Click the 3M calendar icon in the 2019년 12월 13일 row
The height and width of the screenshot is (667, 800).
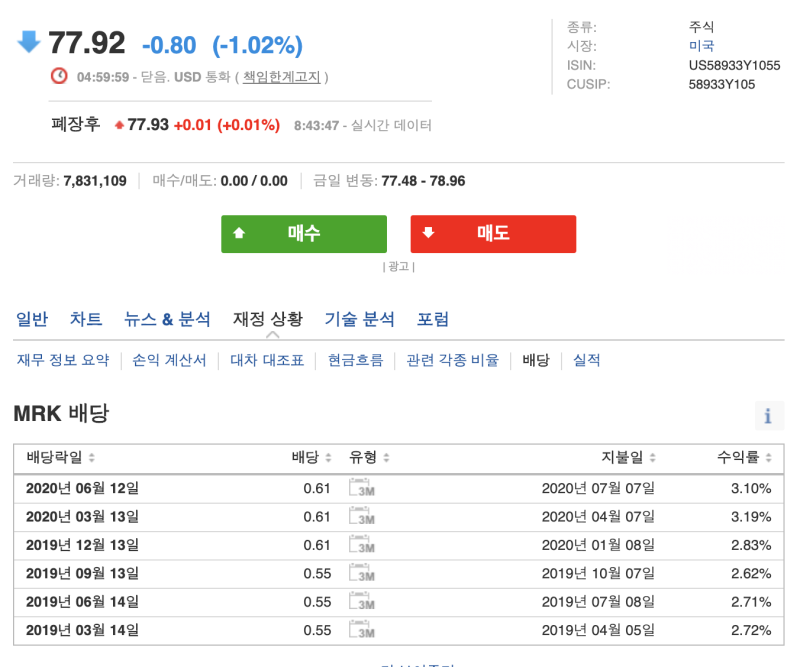[x=362, y=544]
